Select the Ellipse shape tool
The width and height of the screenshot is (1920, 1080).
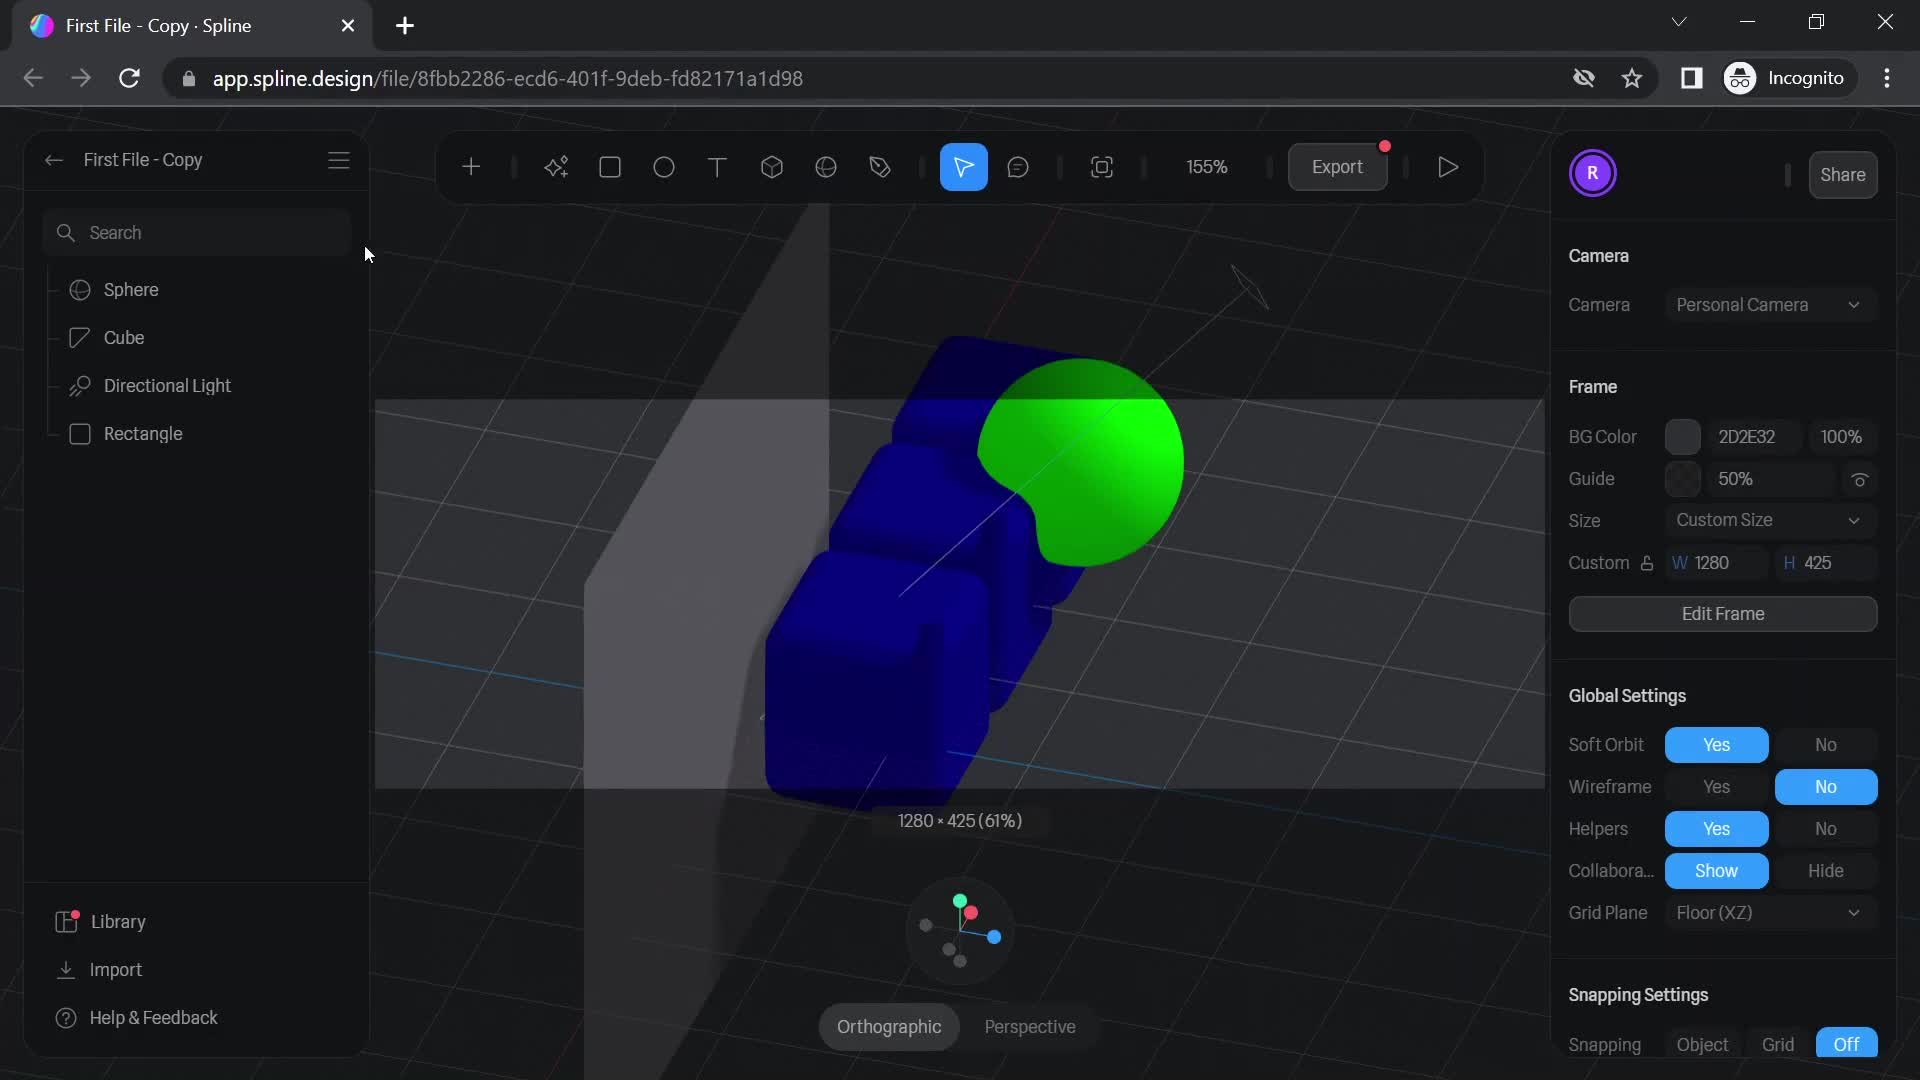coord(662,166)
